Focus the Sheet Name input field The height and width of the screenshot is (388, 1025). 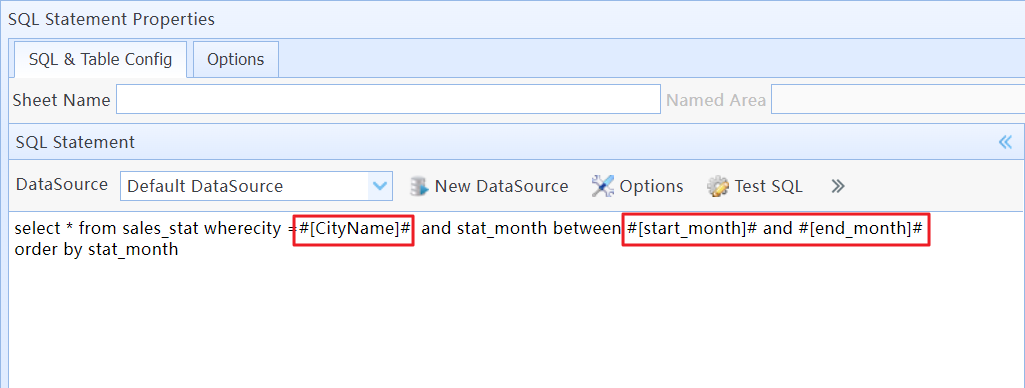(388, 100)
